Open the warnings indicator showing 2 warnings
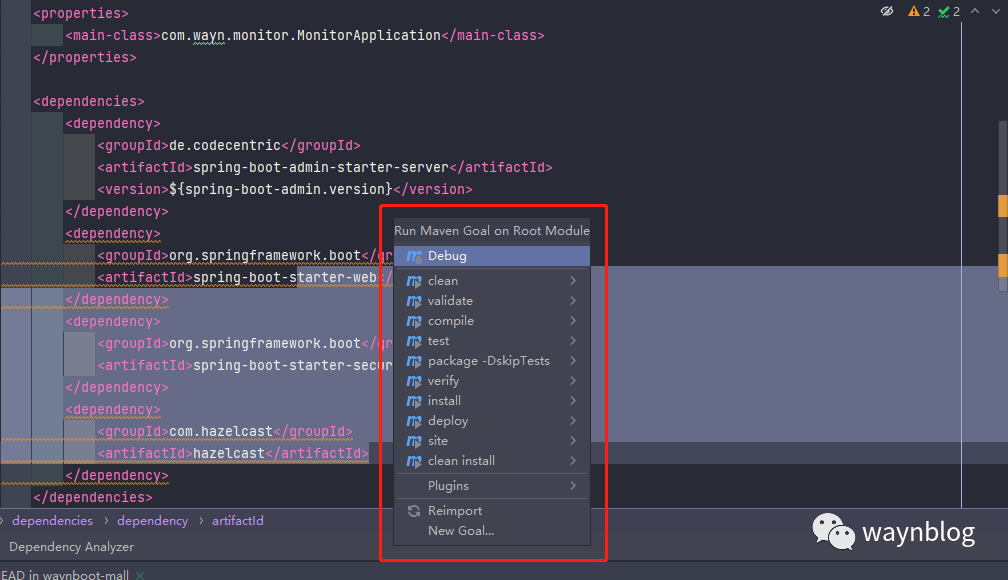This screenshot has width=1008, height=580. click(919, 11)
